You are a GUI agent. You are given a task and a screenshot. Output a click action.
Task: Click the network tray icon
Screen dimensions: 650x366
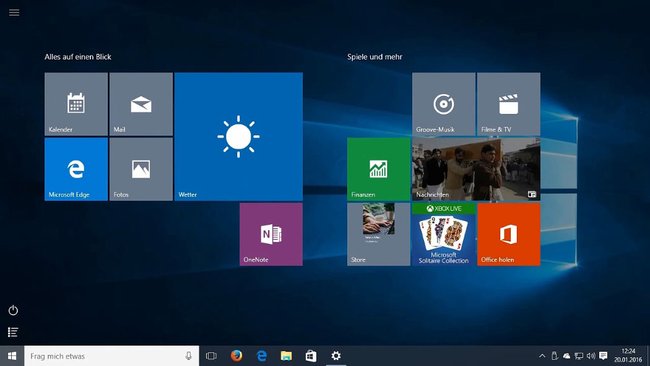coord(579,356)
